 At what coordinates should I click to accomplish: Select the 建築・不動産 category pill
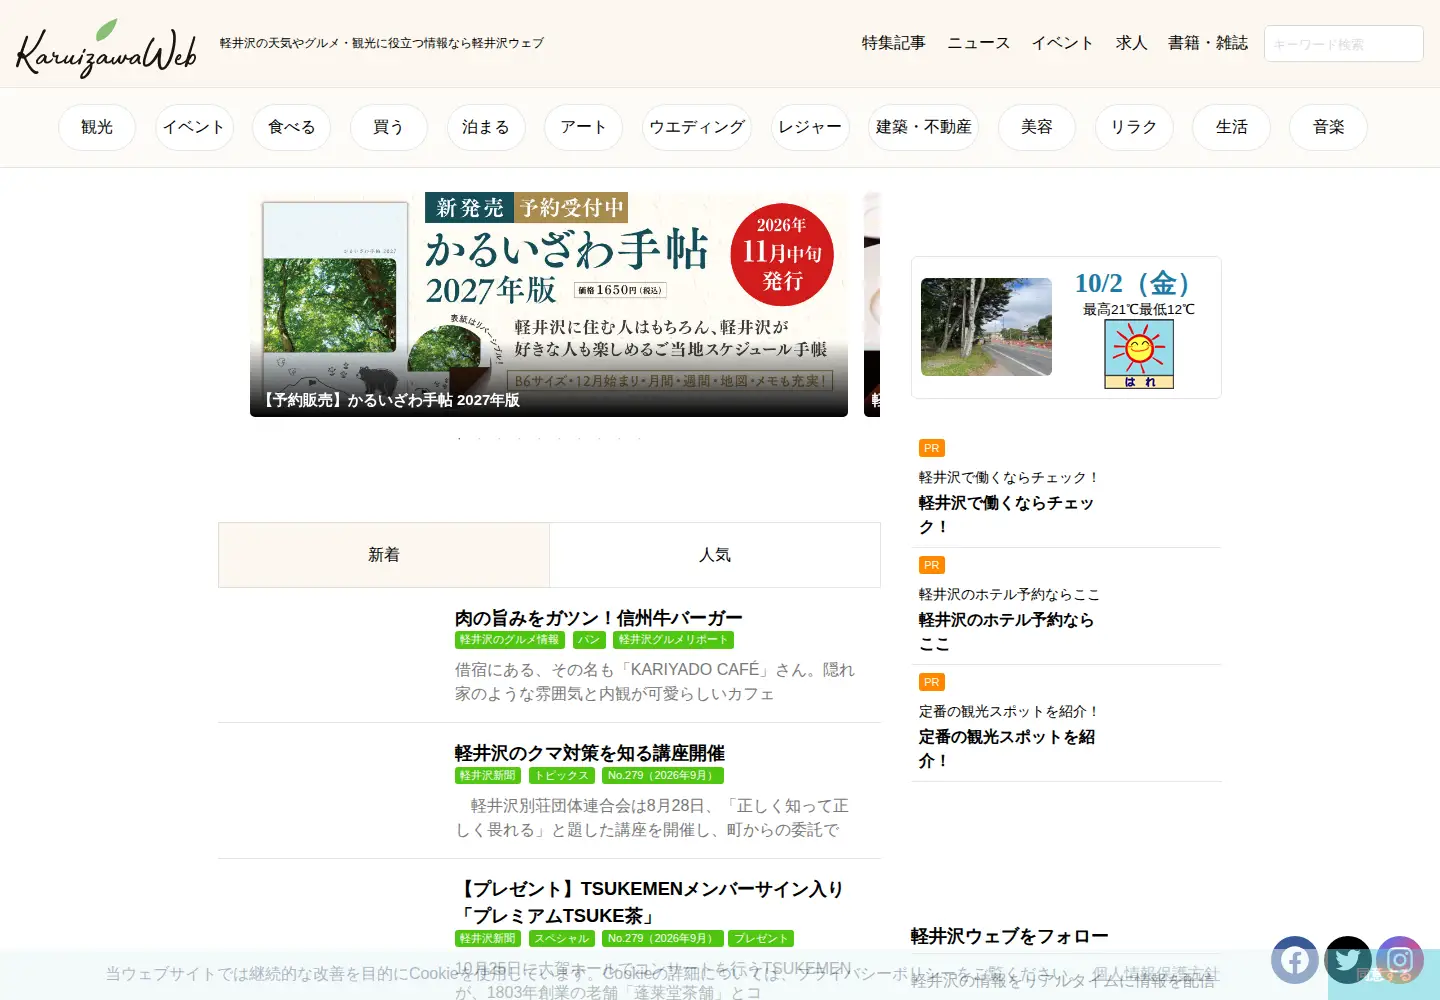[x=924, y=127]
